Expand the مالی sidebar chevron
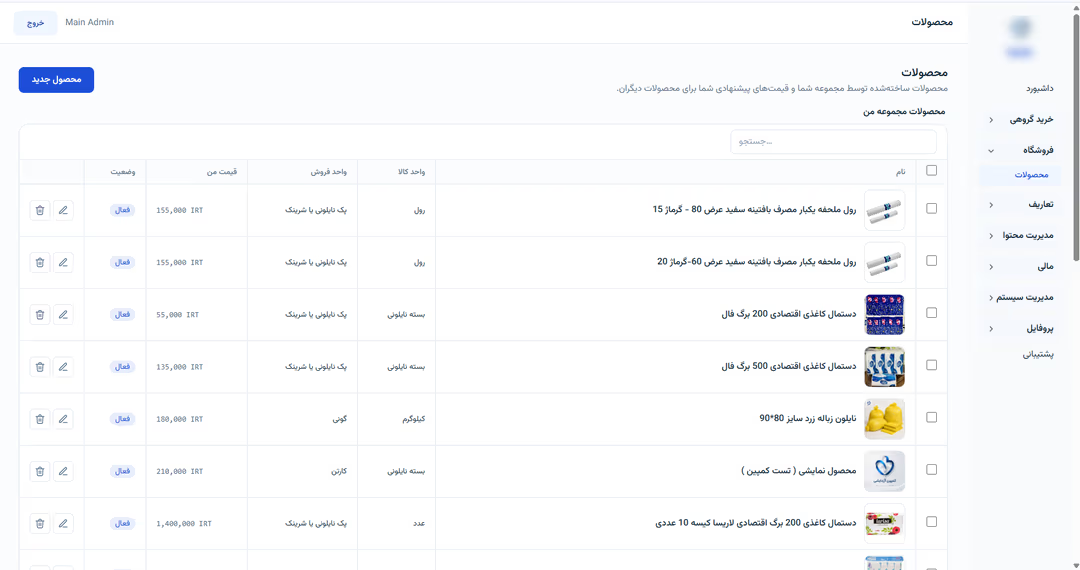The width and height of the screenshot is (1080, 570). click(x=991, y=266)
